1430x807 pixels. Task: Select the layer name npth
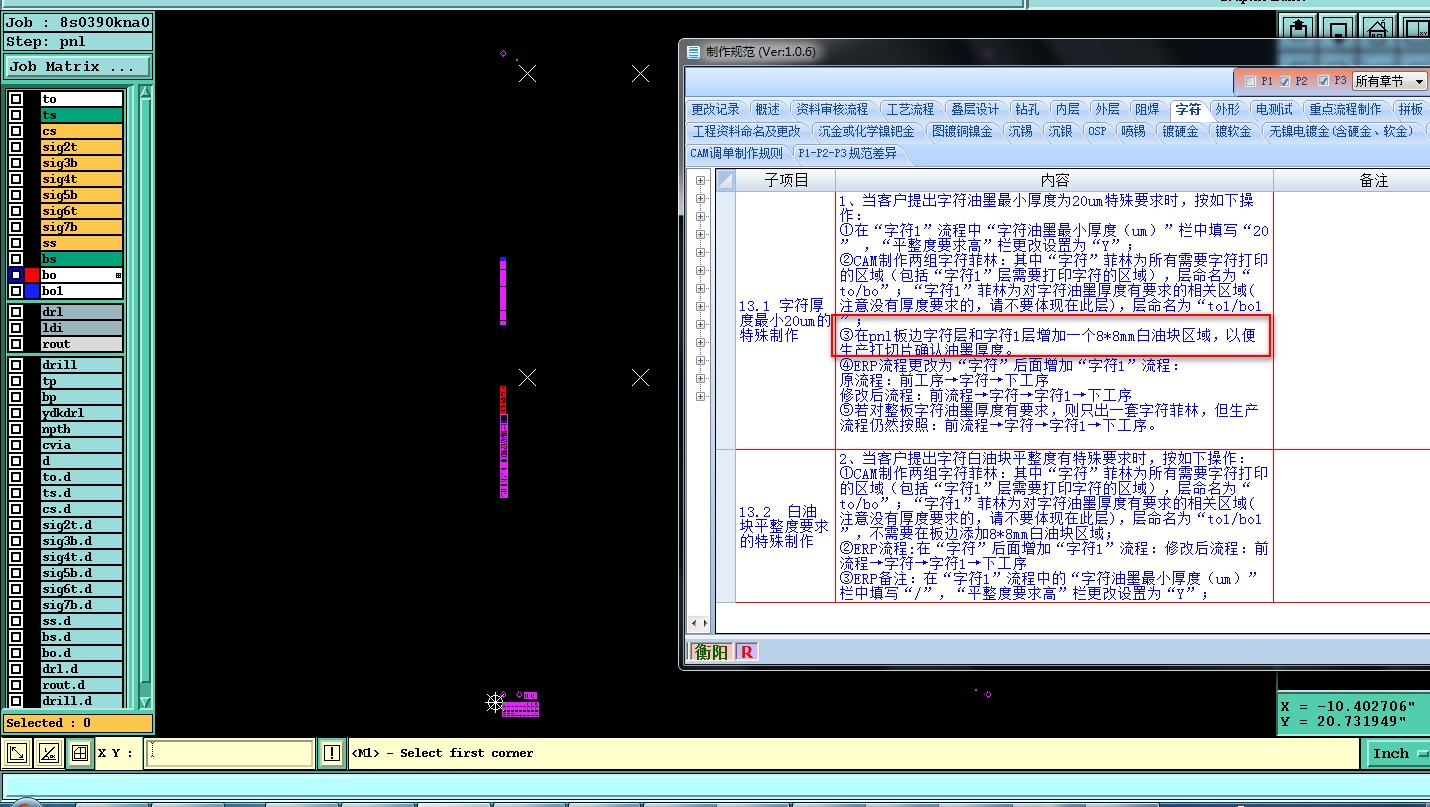click(81, 429)
